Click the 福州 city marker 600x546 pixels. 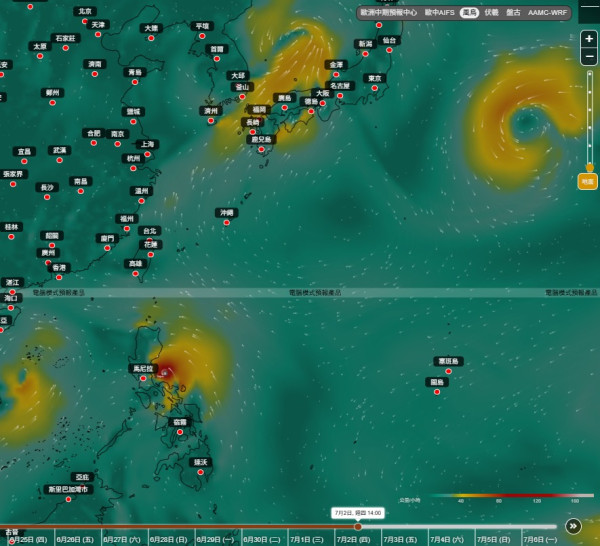(x=127, y=228)
